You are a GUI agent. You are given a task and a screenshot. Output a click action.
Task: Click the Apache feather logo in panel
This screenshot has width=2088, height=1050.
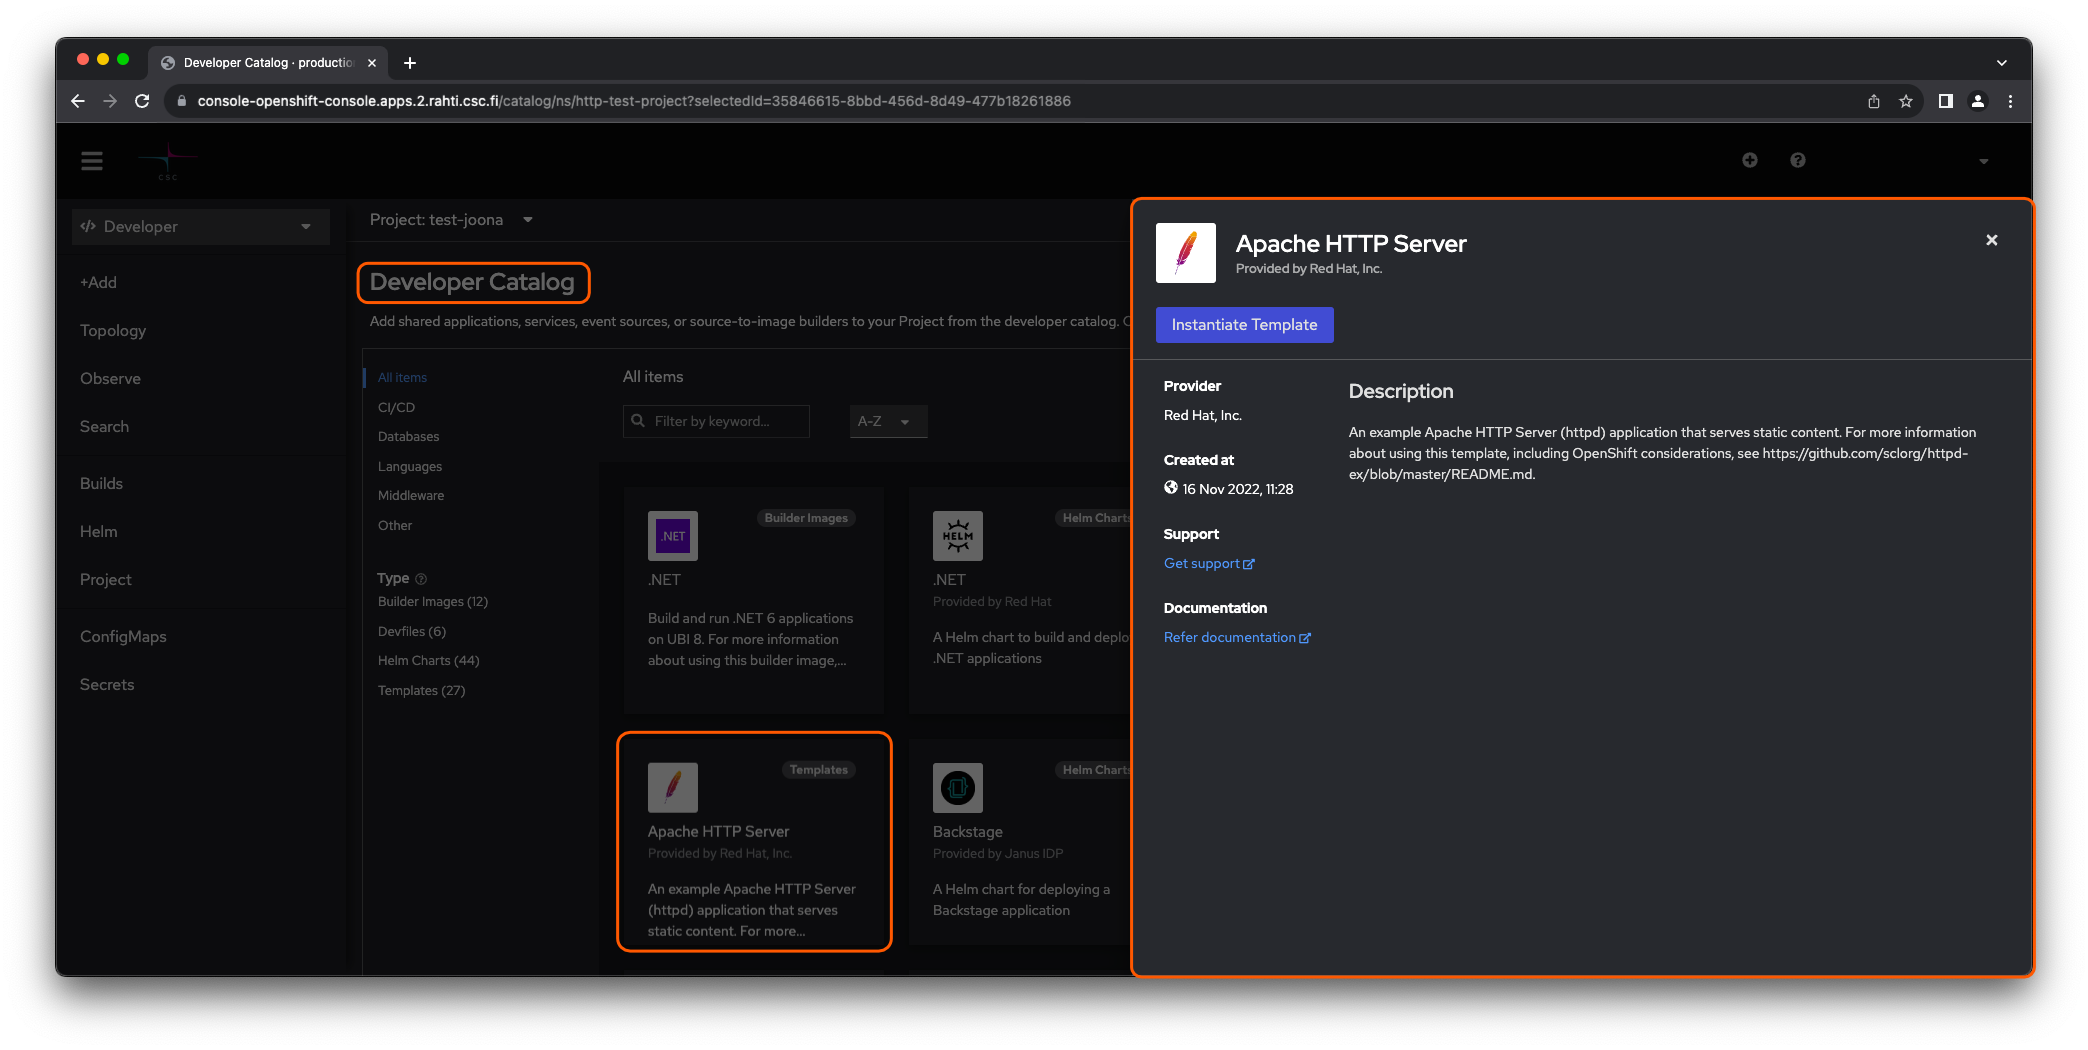[x=1186, y=253]
